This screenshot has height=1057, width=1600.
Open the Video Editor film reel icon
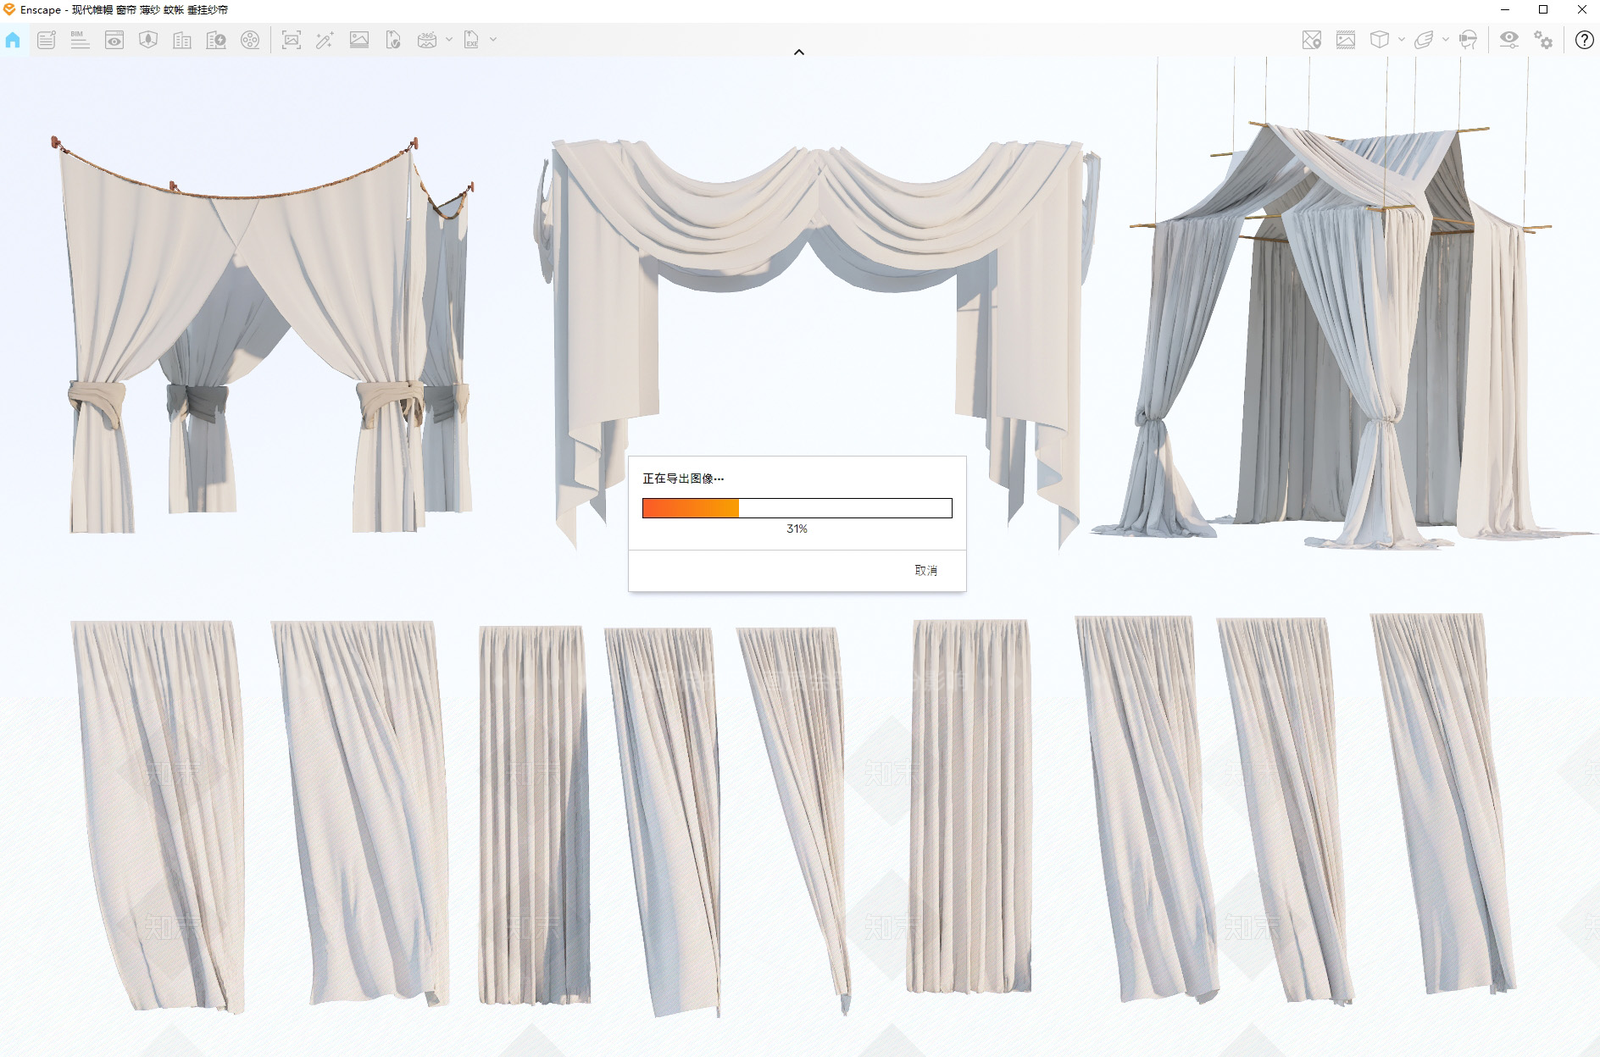pos(250,40)
